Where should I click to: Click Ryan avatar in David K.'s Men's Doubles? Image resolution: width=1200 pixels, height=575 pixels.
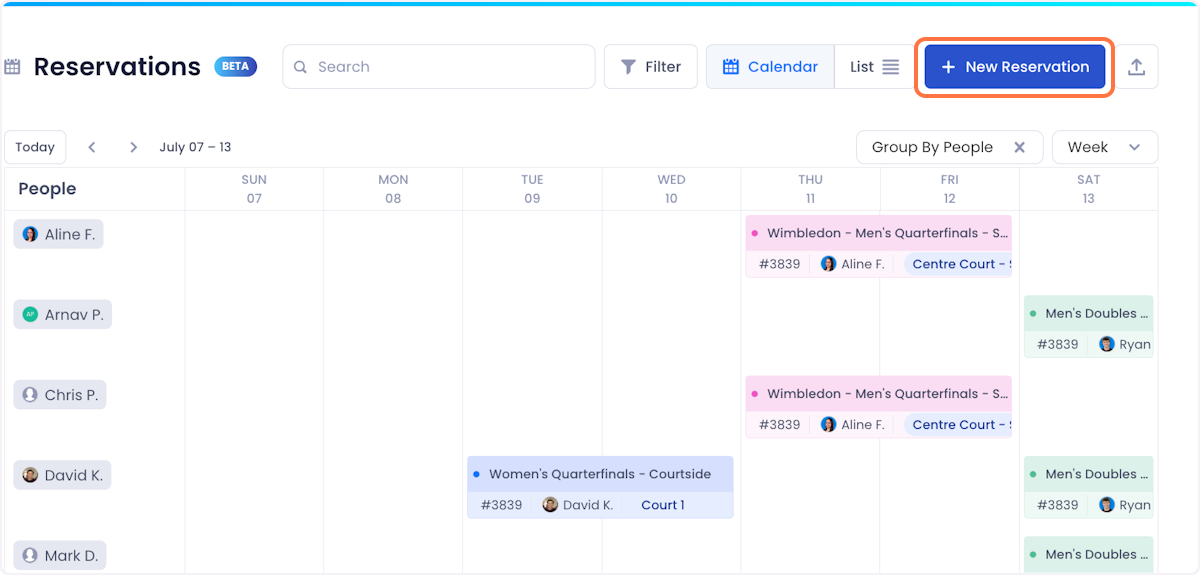[x=1107, y=505]
